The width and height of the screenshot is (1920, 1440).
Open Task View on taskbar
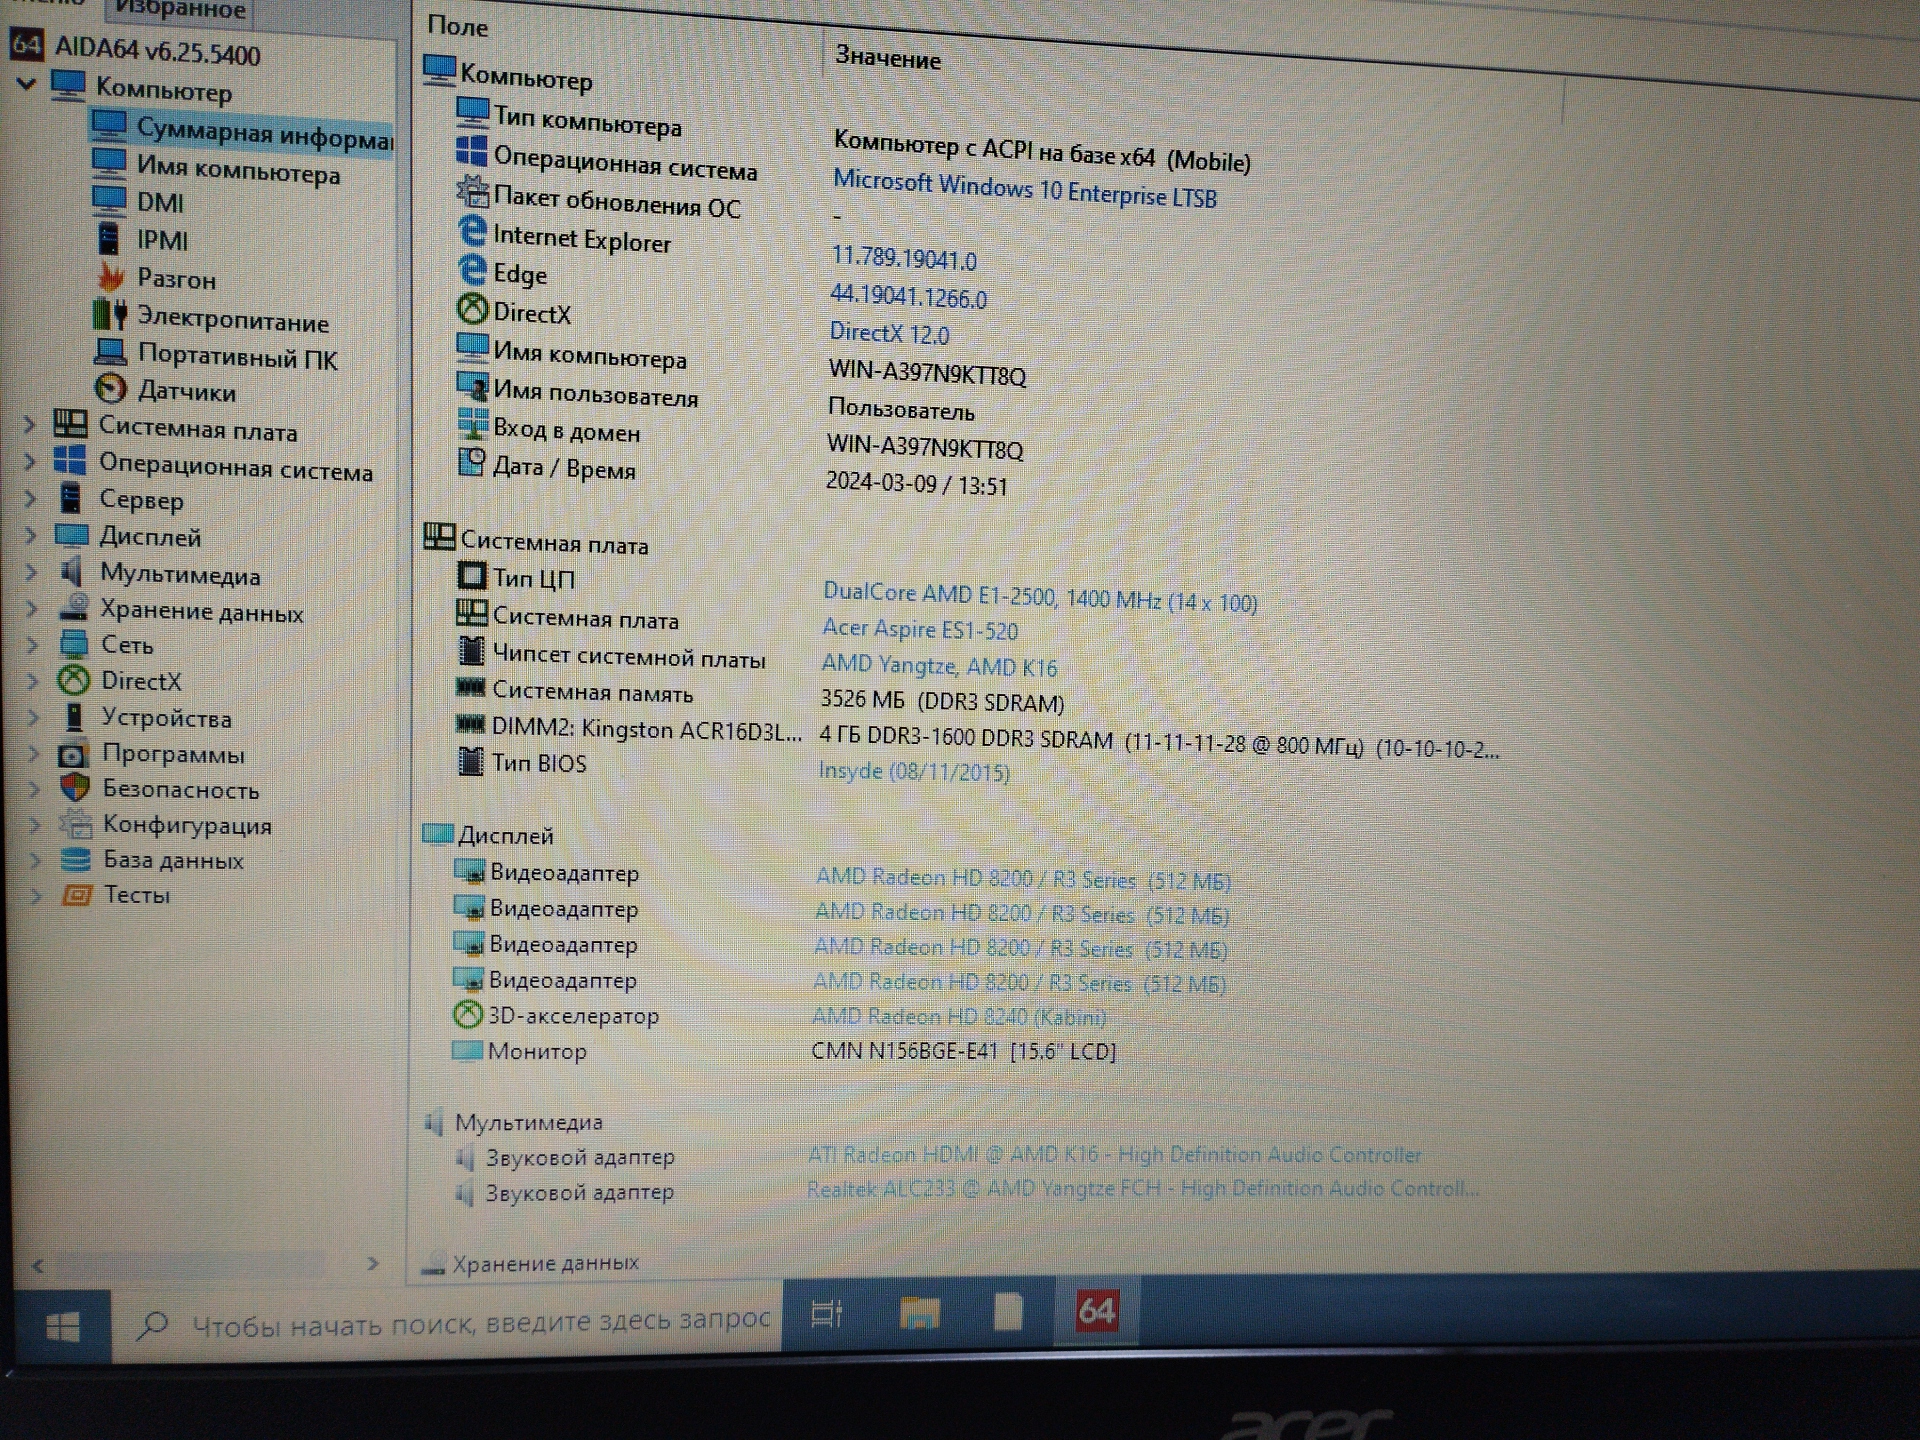pyautogui.click(x=827, y=1313)
